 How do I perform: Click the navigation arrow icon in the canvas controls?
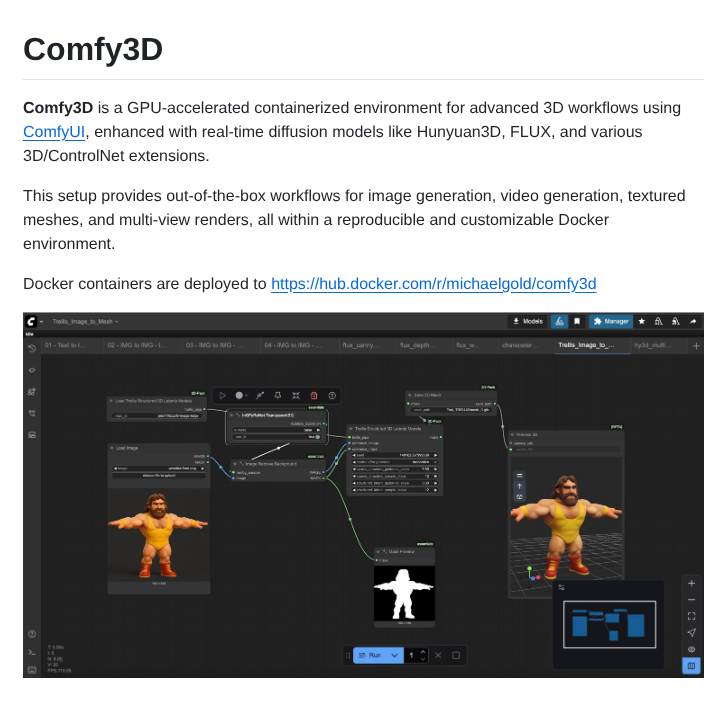pyautogui.click(x=691, y=633)
